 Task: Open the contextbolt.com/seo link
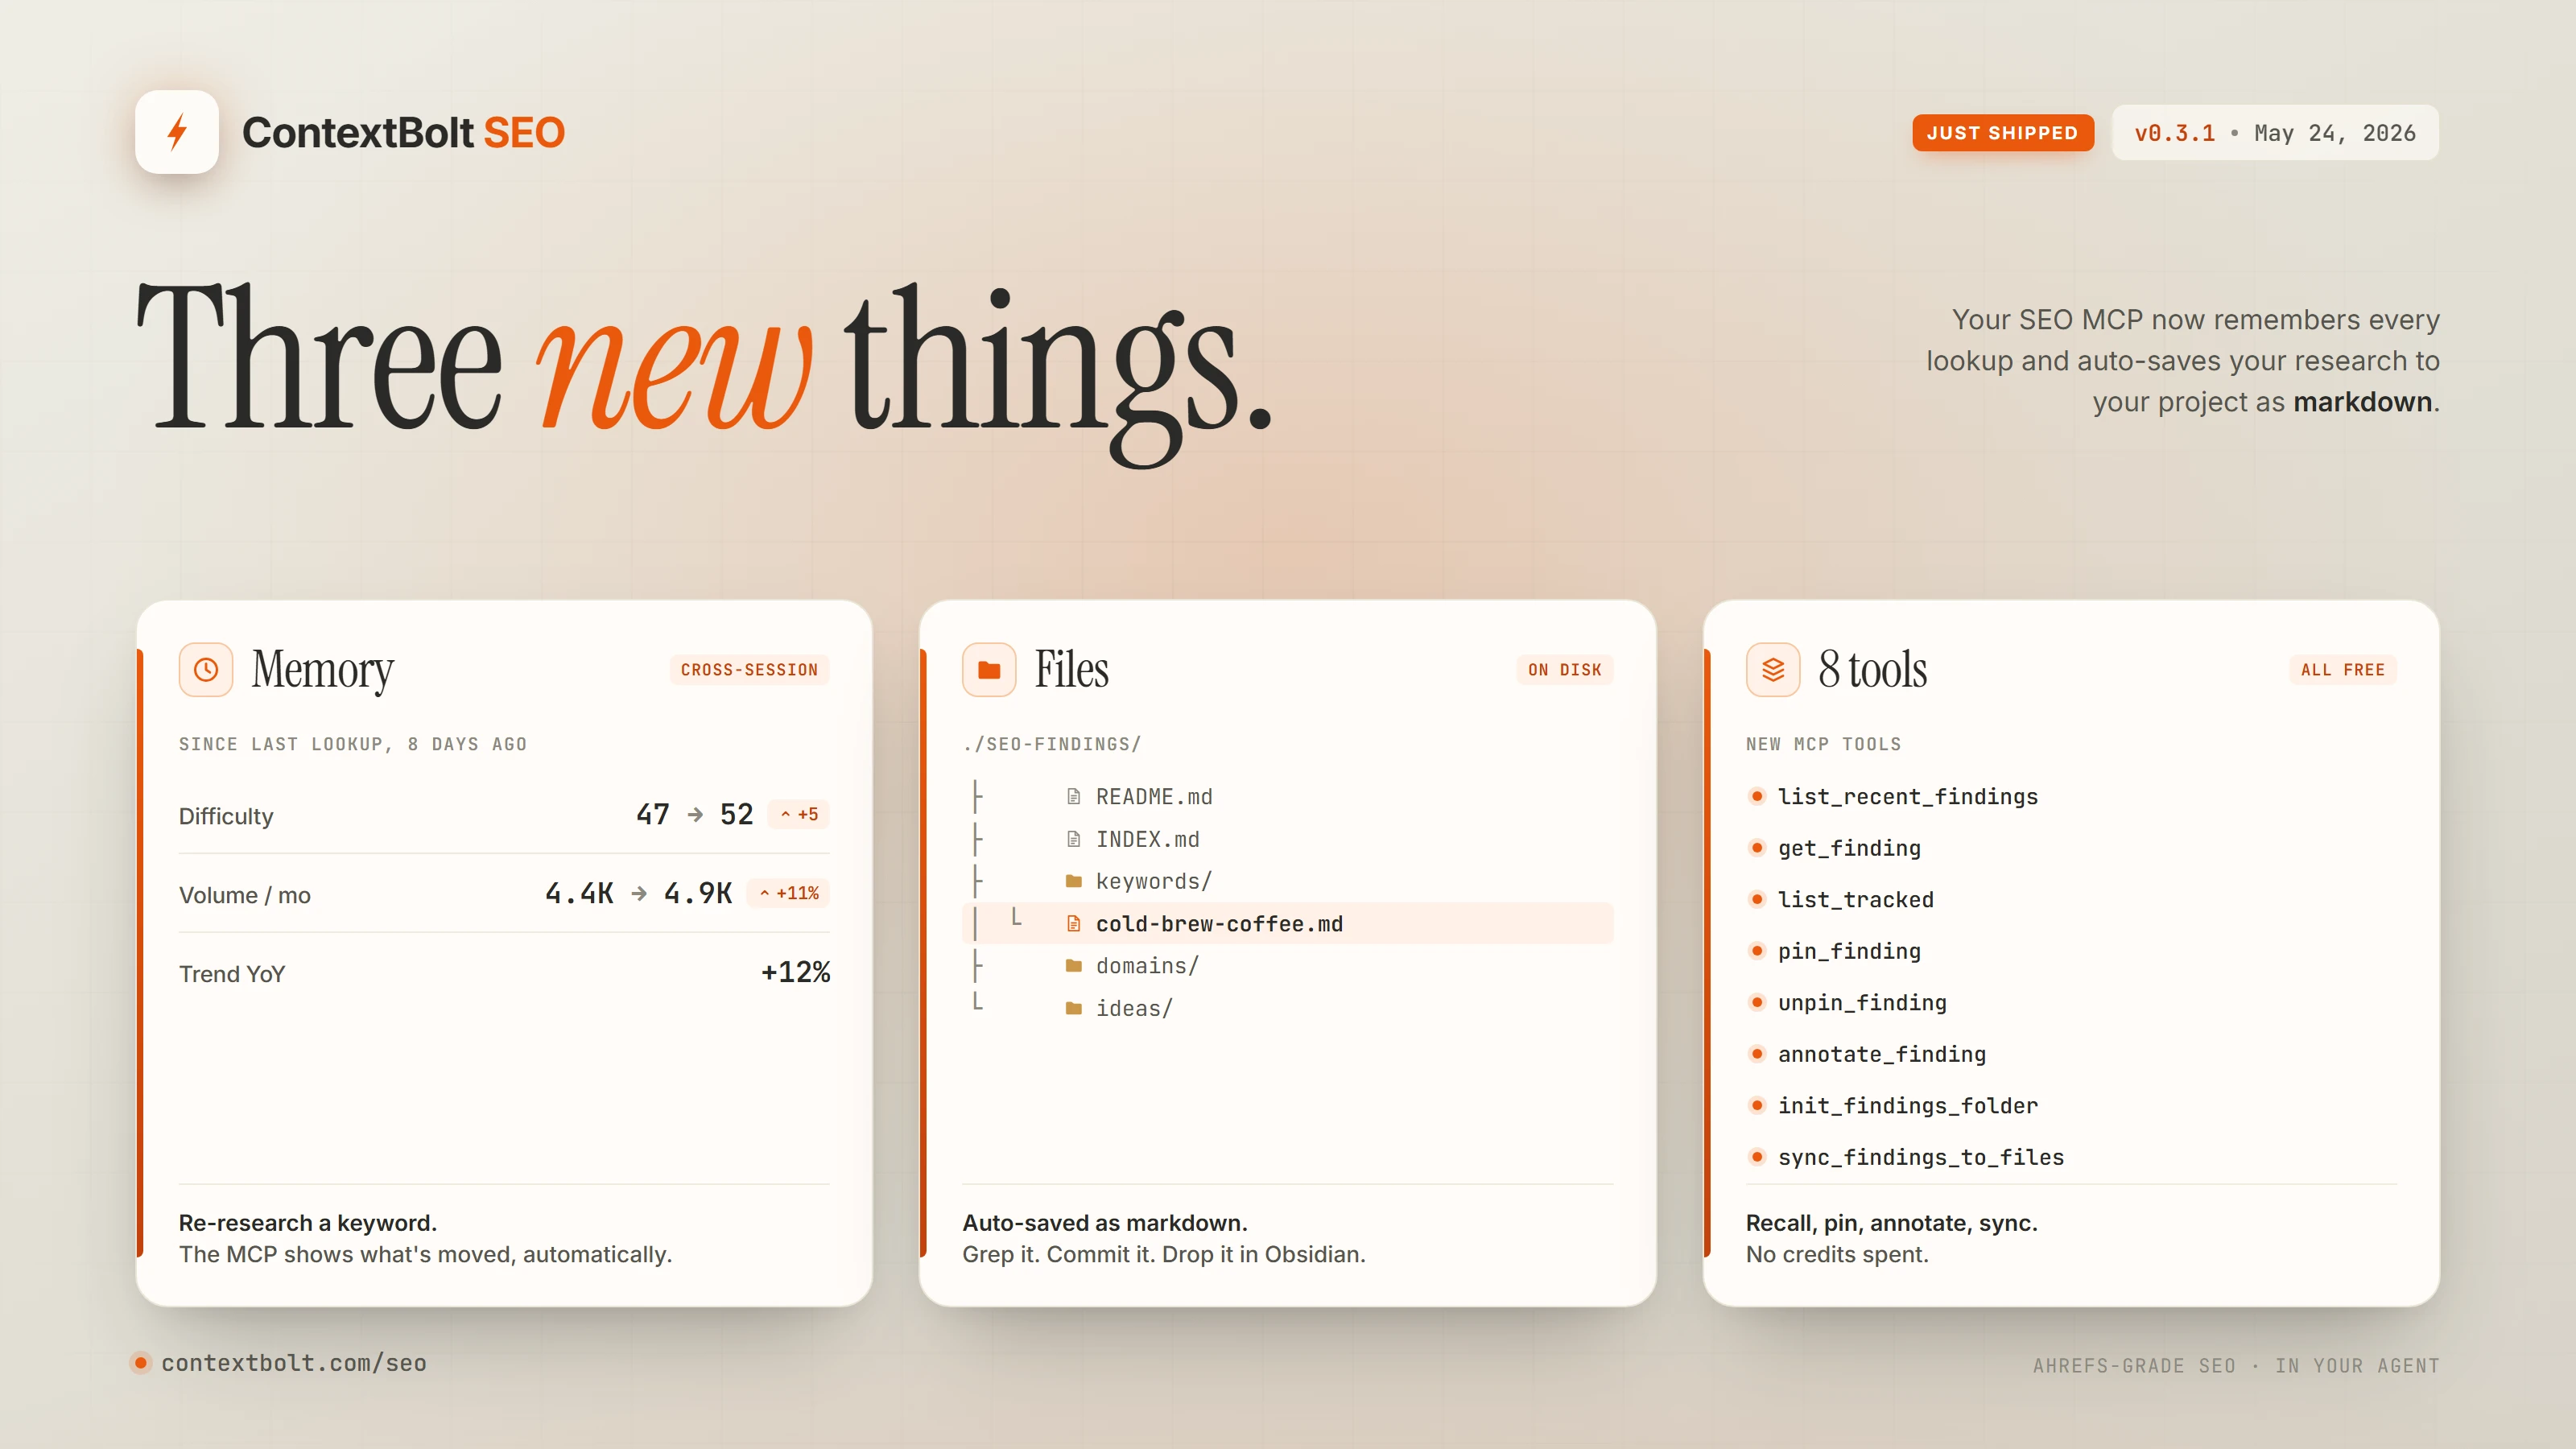click(x=294, y=1363)
